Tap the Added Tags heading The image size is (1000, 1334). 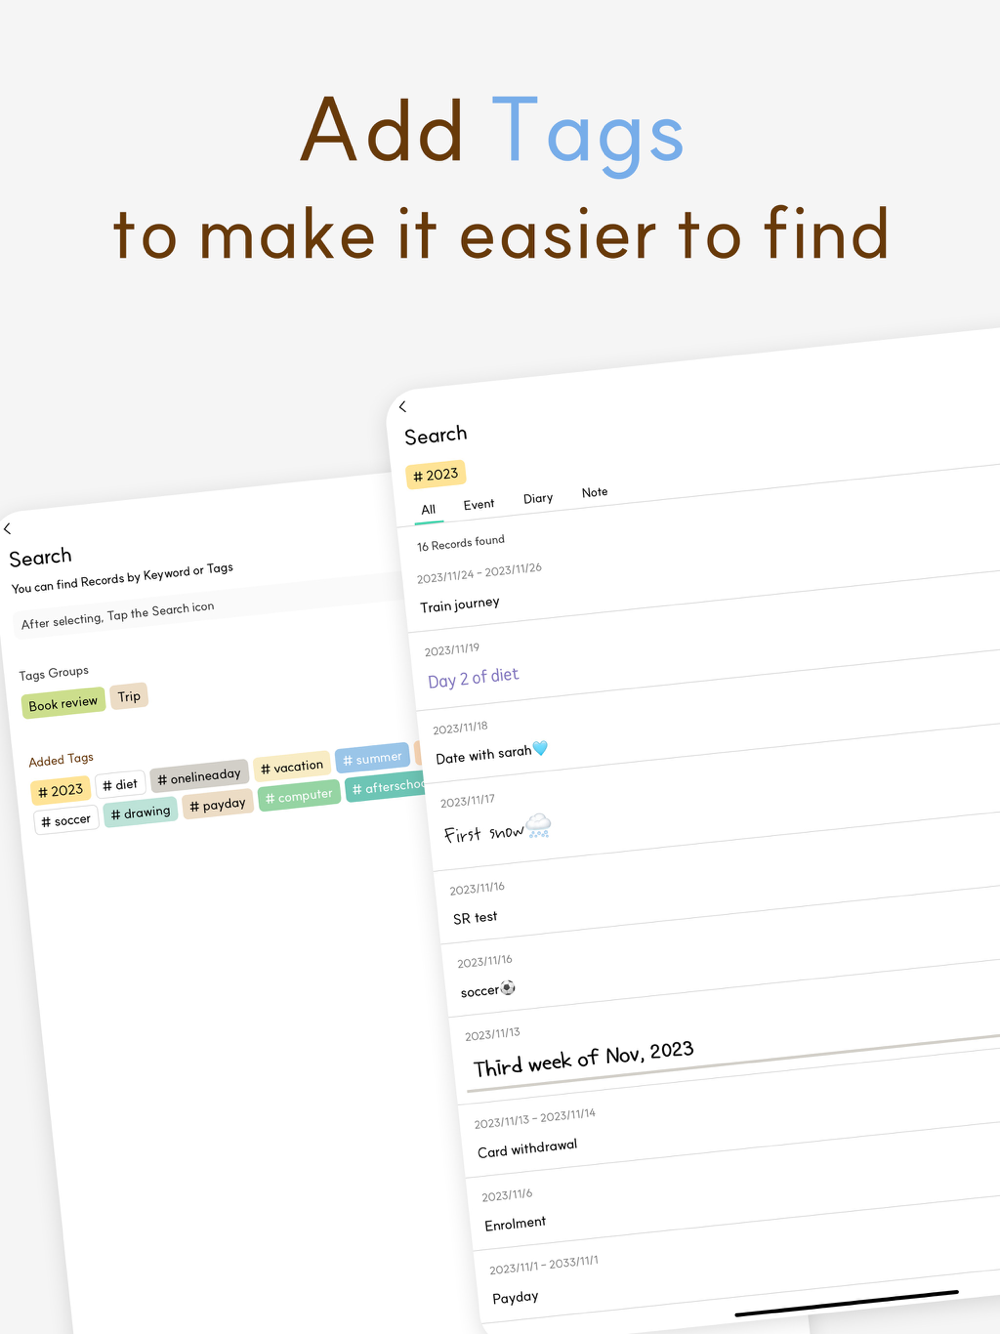[61, 760]
